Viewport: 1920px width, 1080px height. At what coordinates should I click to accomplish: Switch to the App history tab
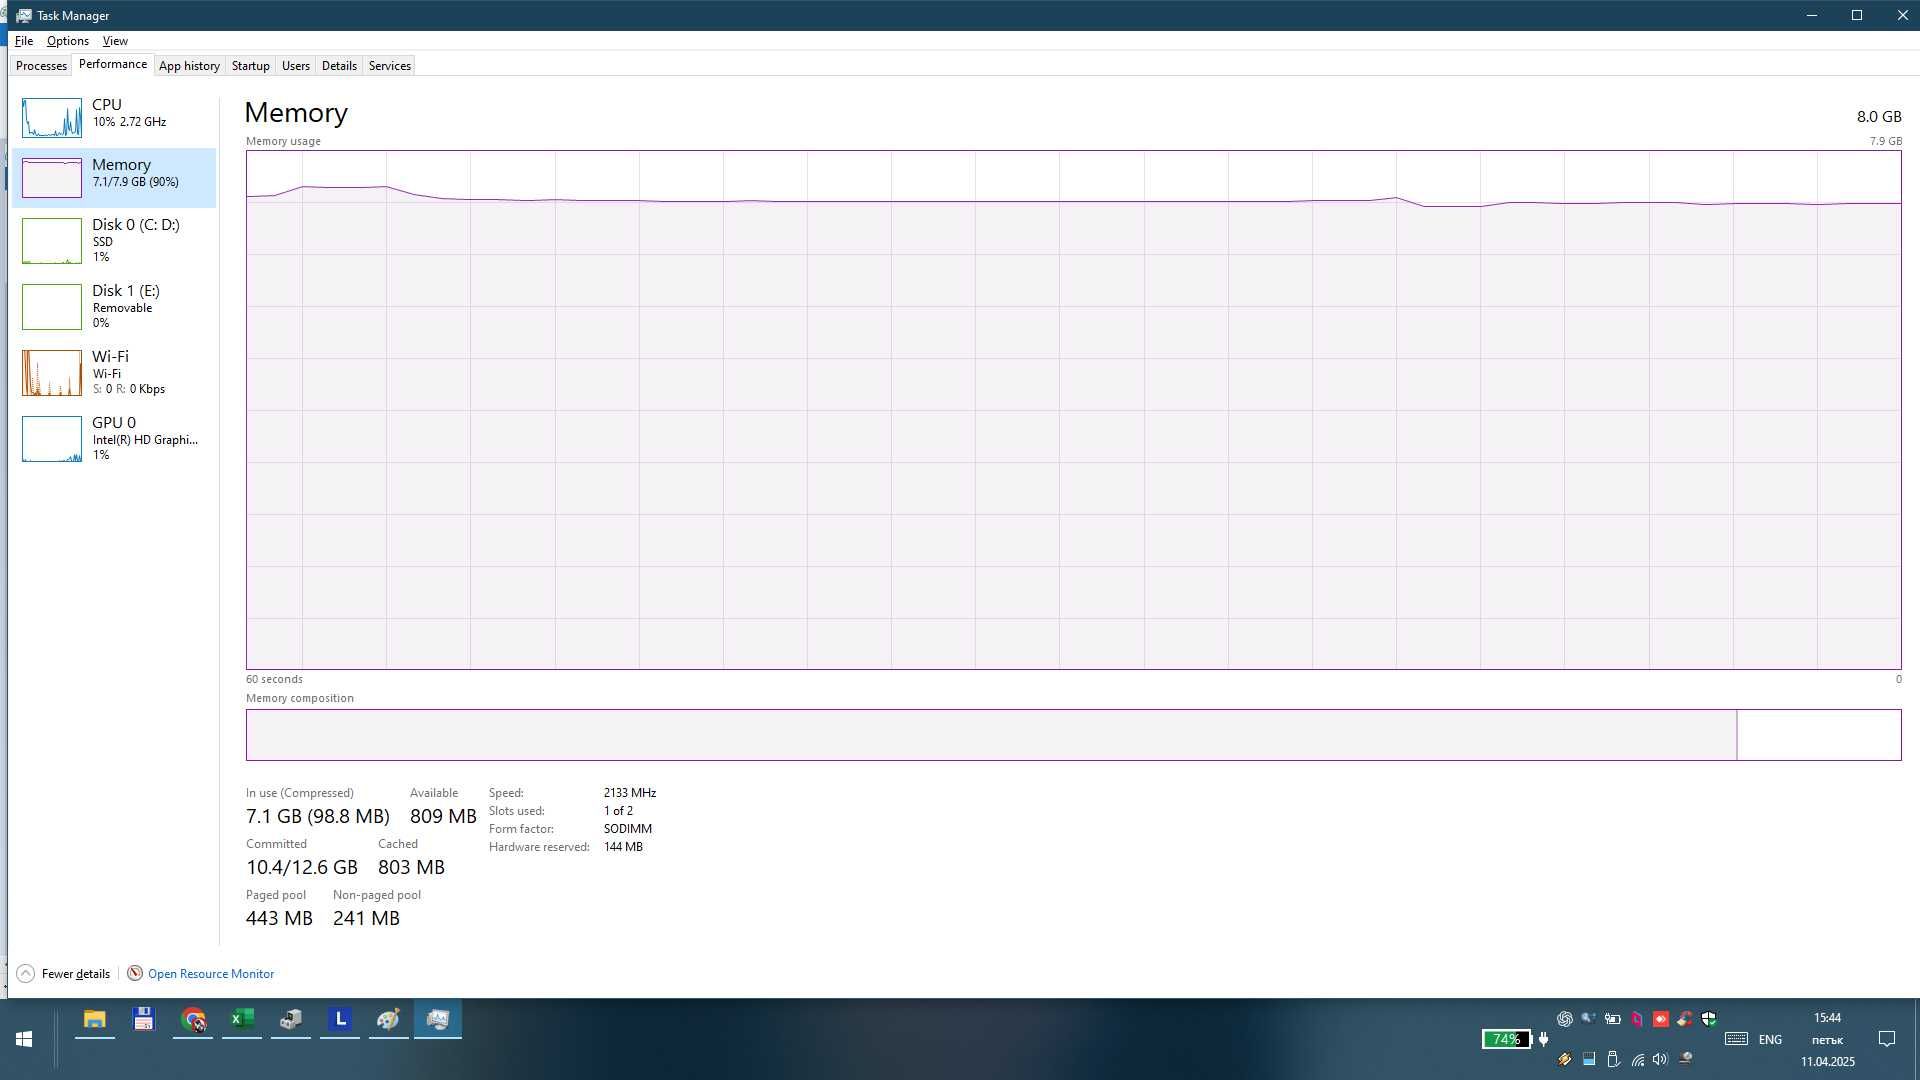[189, 66]
